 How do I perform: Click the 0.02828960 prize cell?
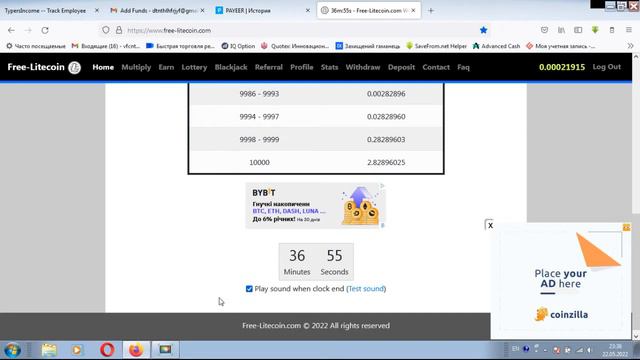coord(386,117)
